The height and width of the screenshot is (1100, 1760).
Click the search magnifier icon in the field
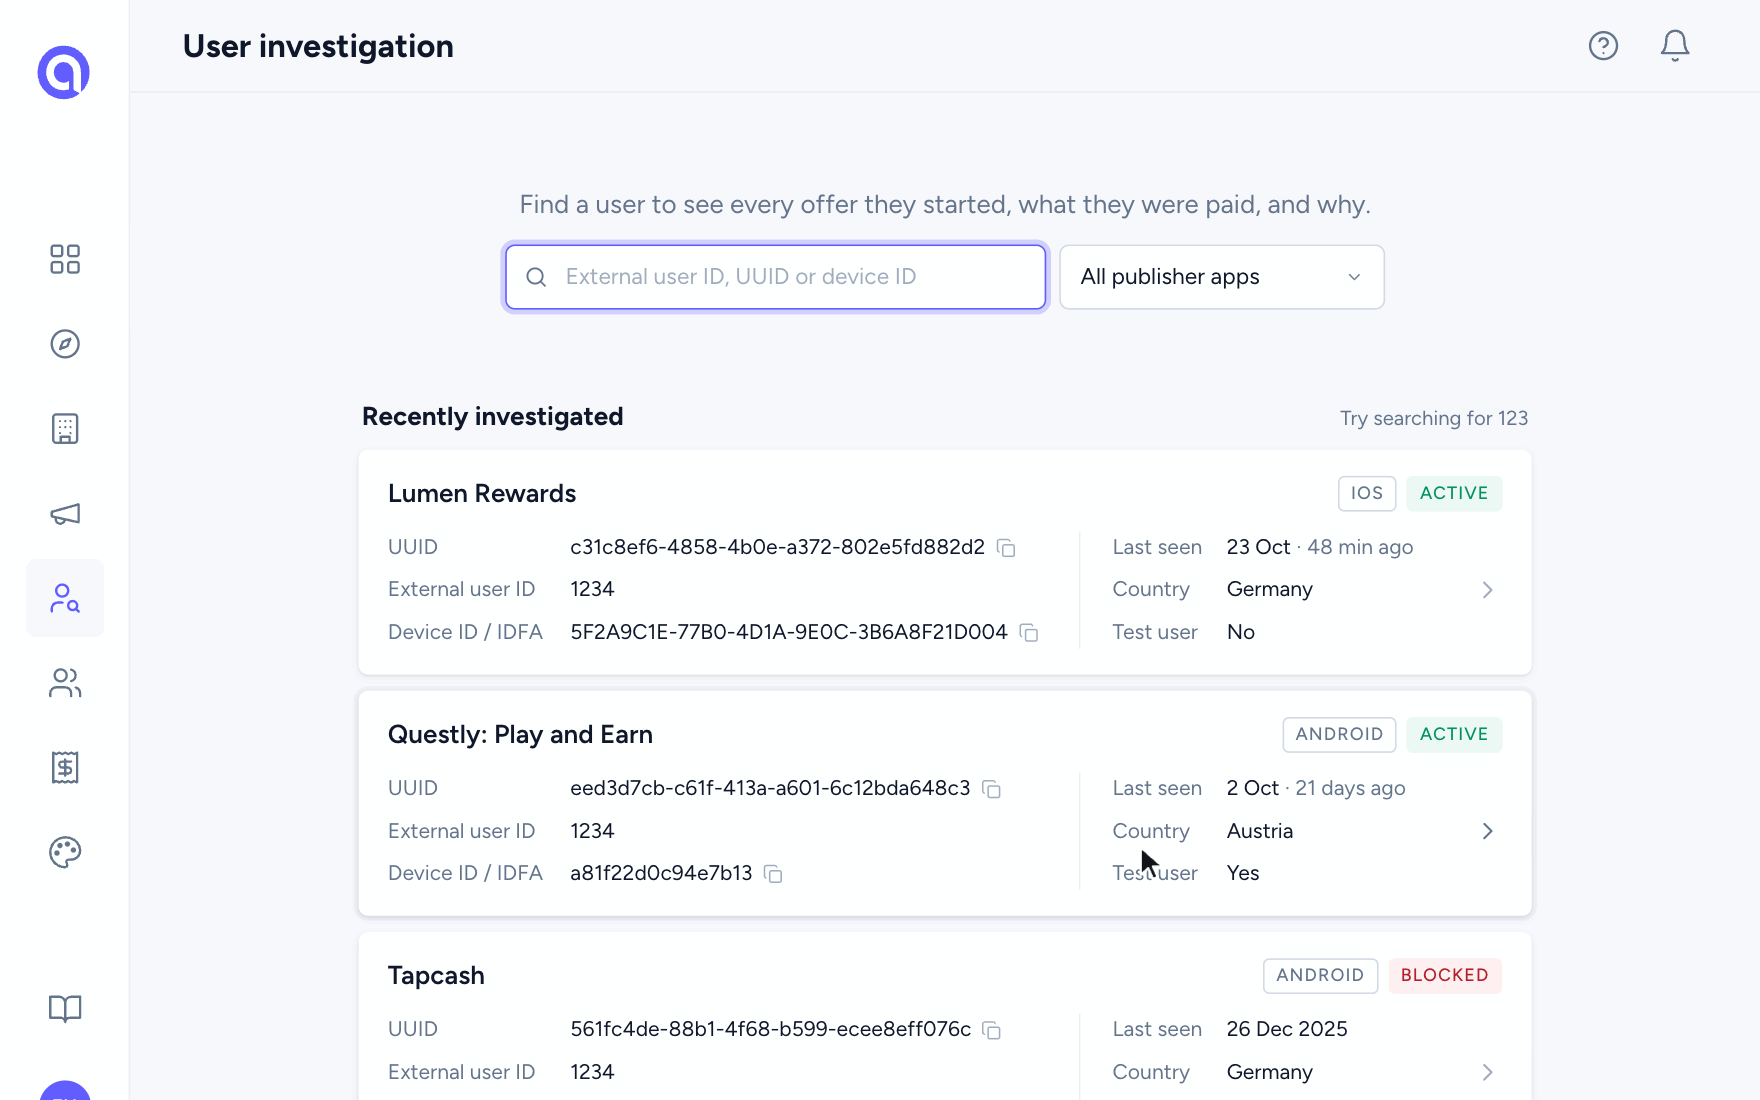[536, 277]
